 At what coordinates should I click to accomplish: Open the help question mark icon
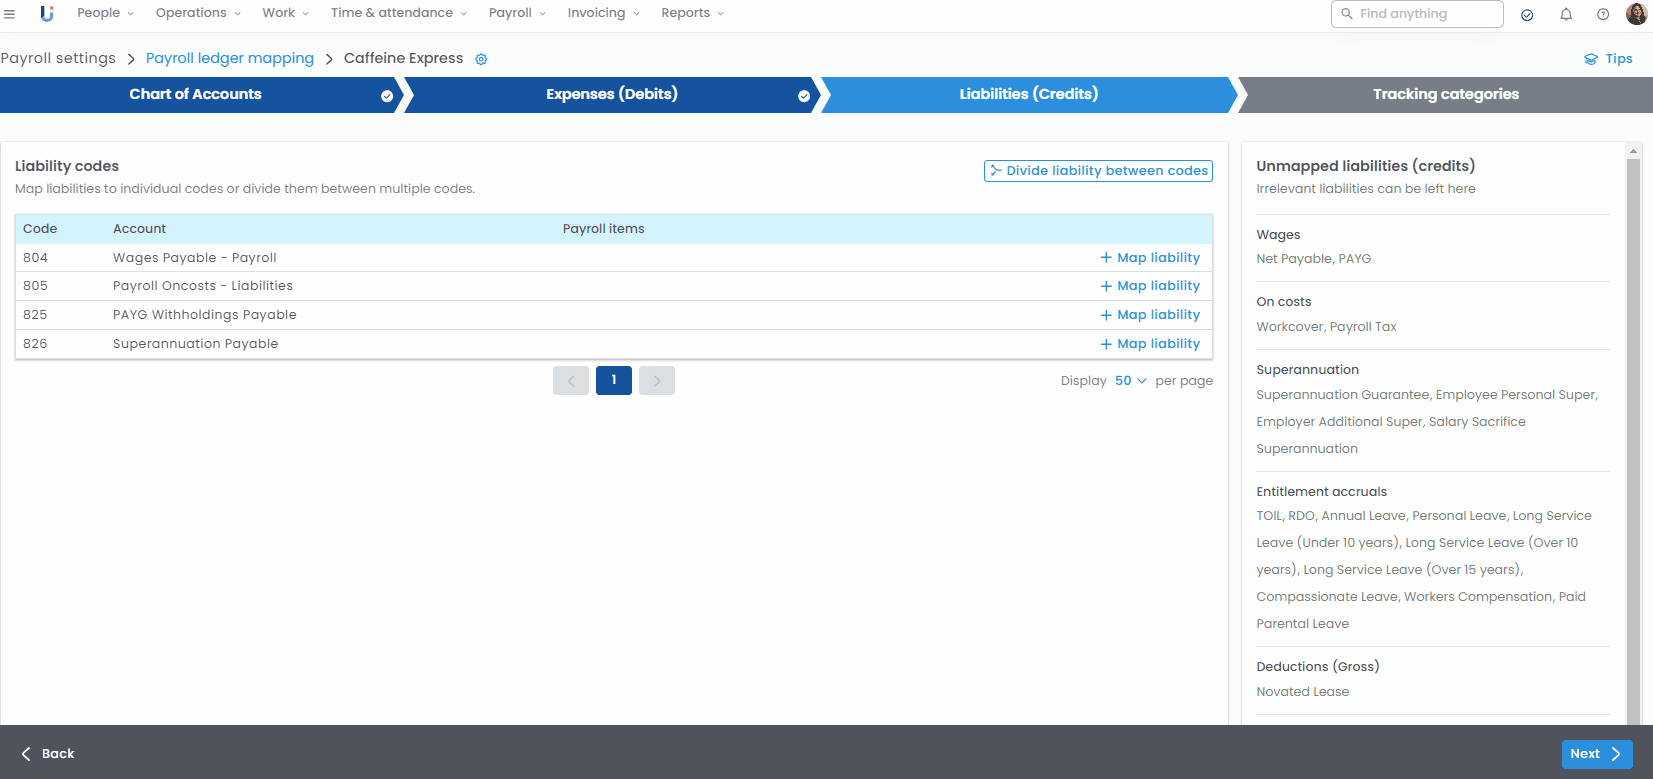[1603, 14]
